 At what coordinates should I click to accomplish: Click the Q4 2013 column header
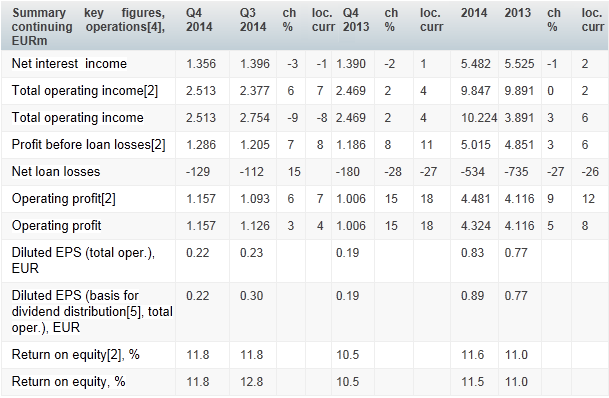click(356, 20)
